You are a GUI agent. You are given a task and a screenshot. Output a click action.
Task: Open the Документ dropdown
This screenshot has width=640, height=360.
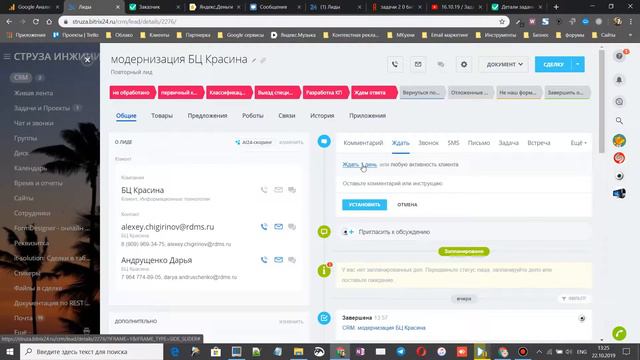[504, 64]
